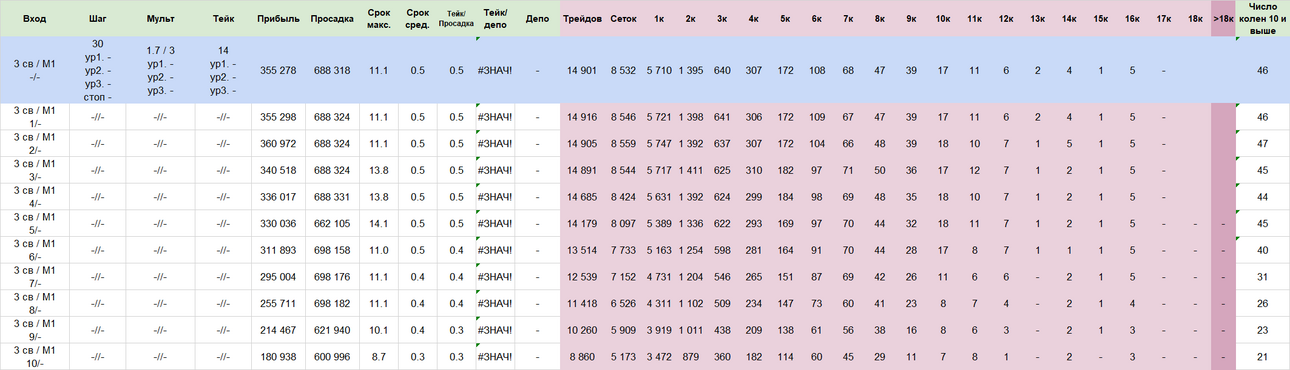Select profit cell 330 036
The width and height of the screenshot is (1290, 370).
click(x=277, y=224)
